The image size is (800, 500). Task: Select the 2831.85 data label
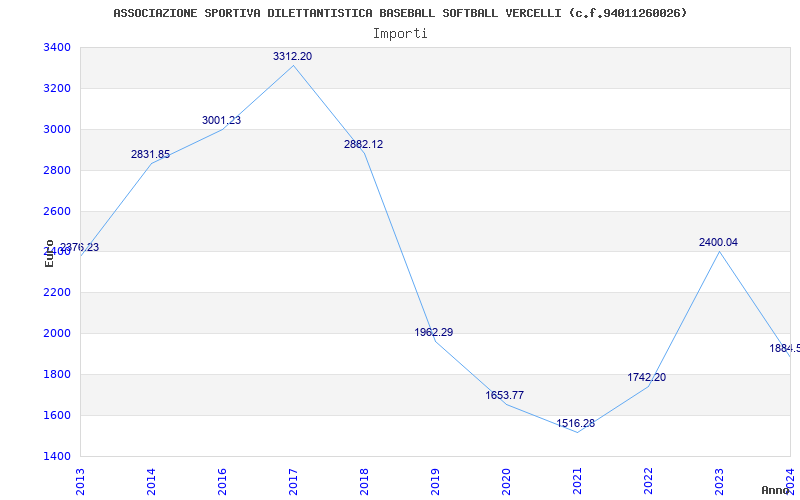[151, 155]
